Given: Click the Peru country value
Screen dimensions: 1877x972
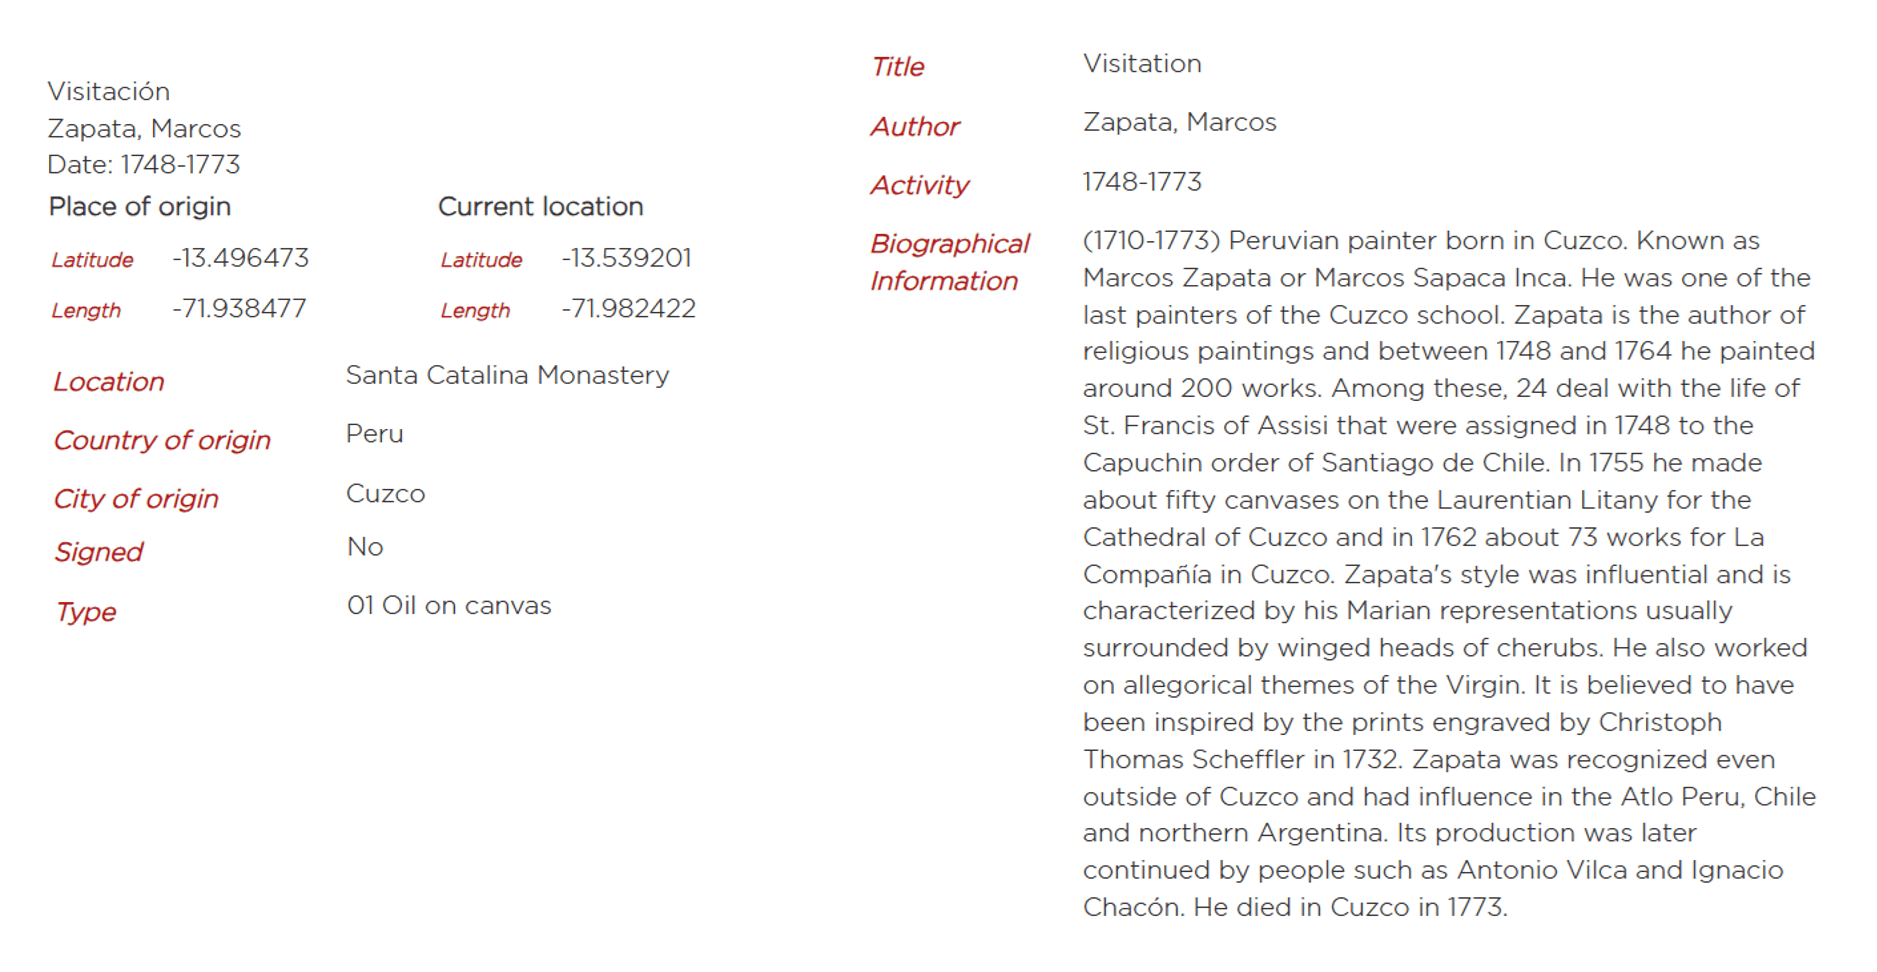Looking at the screenshot, I should pos(374,434).
